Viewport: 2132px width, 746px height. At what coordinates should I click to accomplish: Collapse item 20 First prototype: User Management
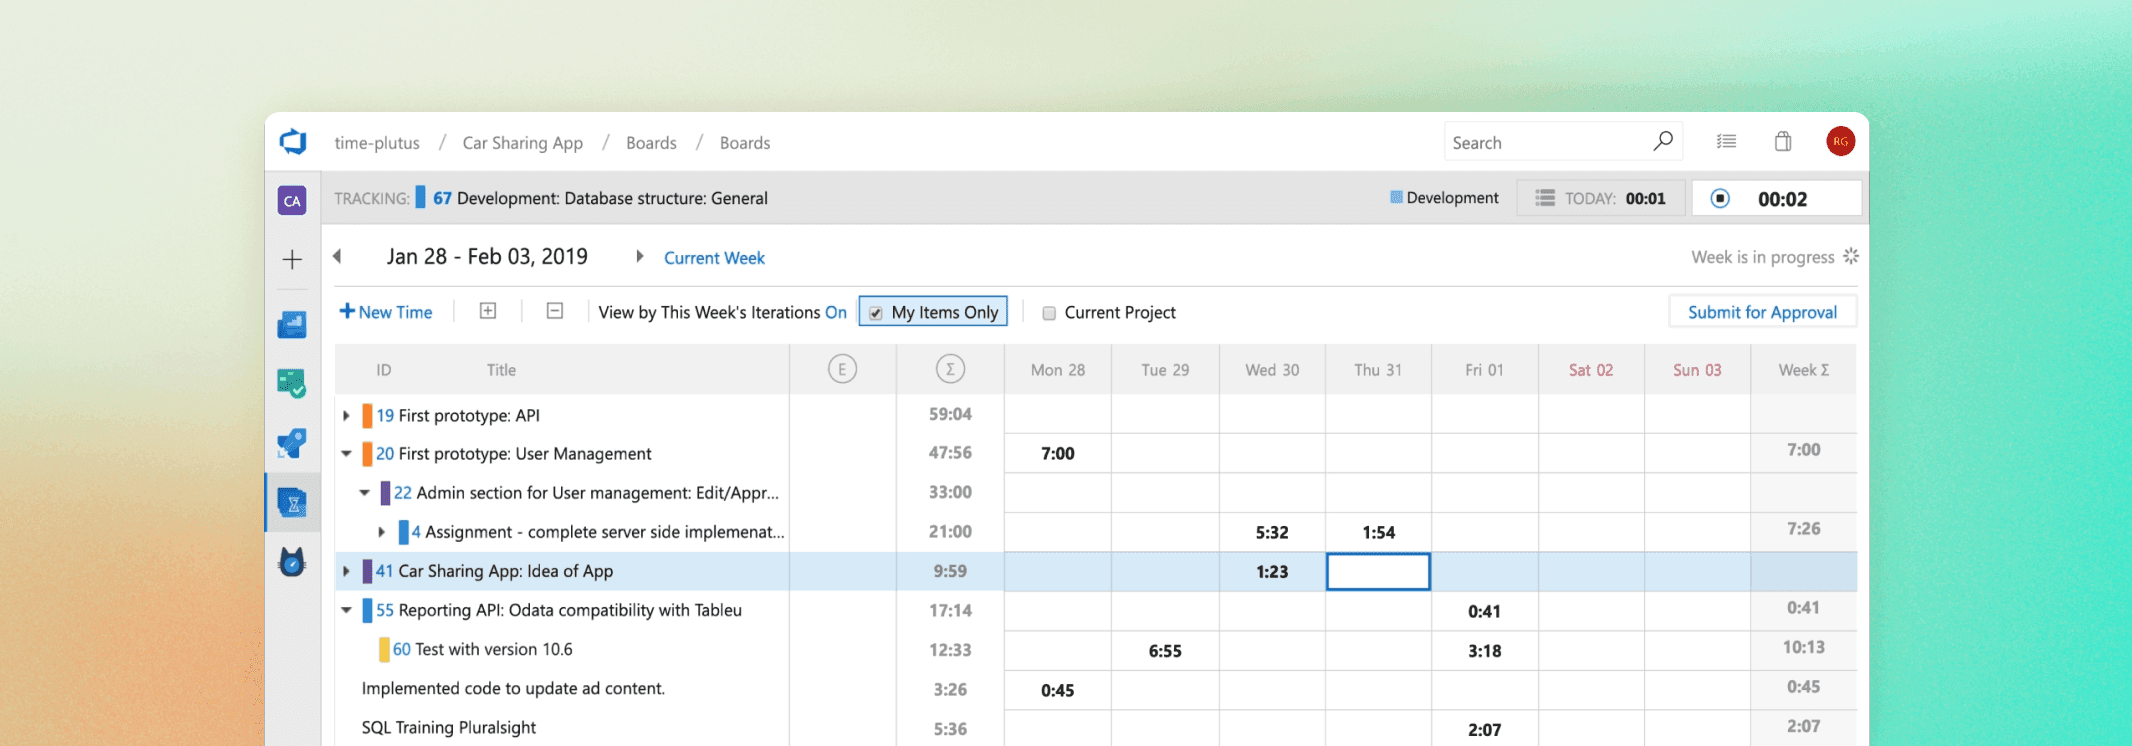346,454
